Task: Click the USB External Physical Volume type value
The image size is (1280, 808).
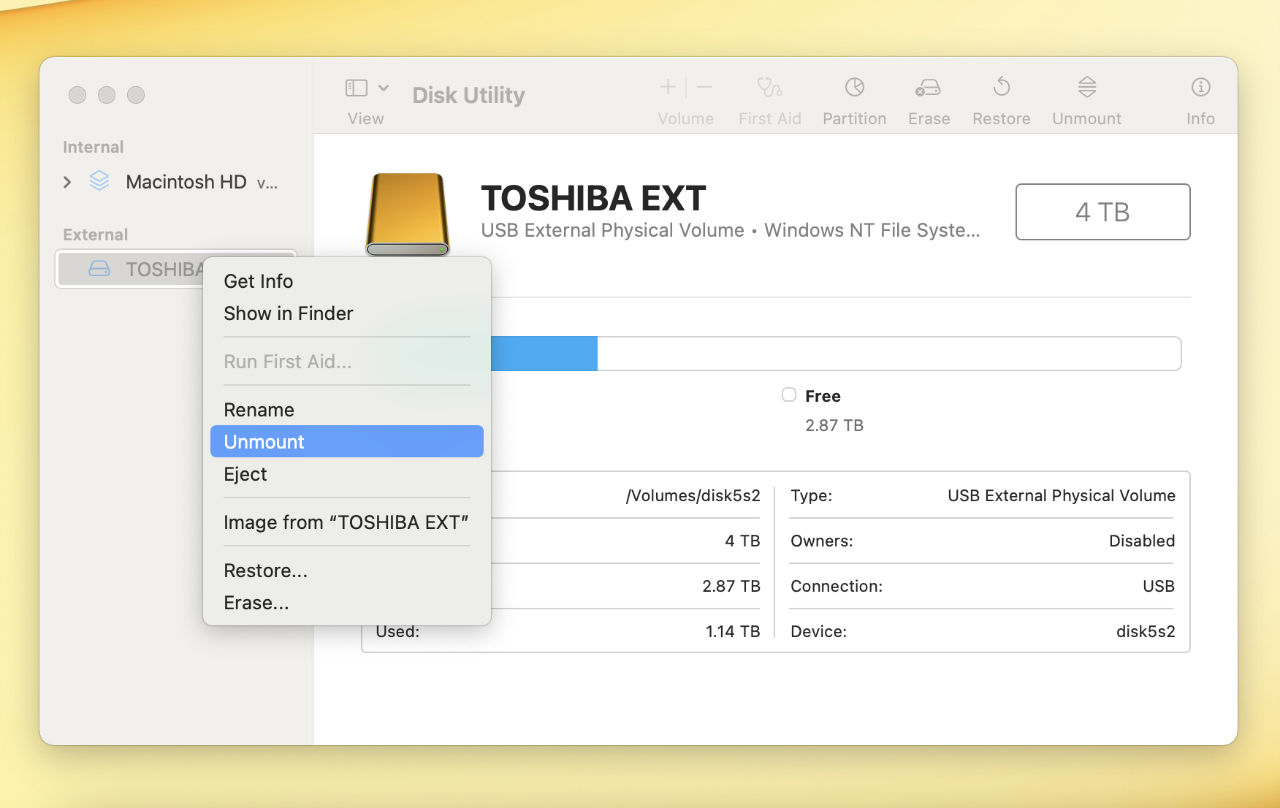Action: [1061, 495]
